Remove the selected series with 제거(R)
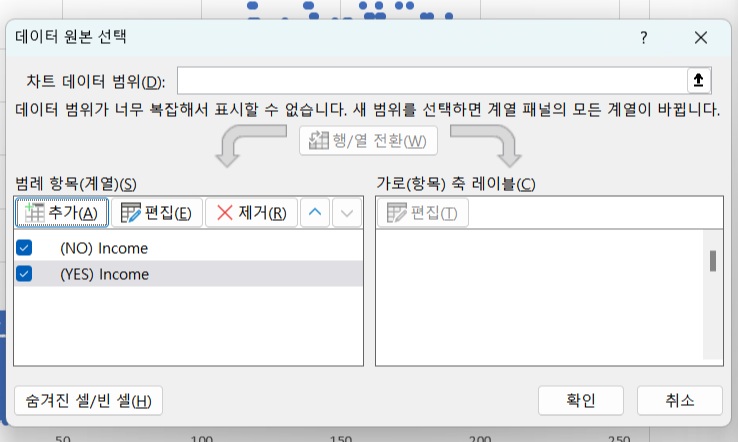This screenshot has width=738, height=442. click(x=251, y=213)
